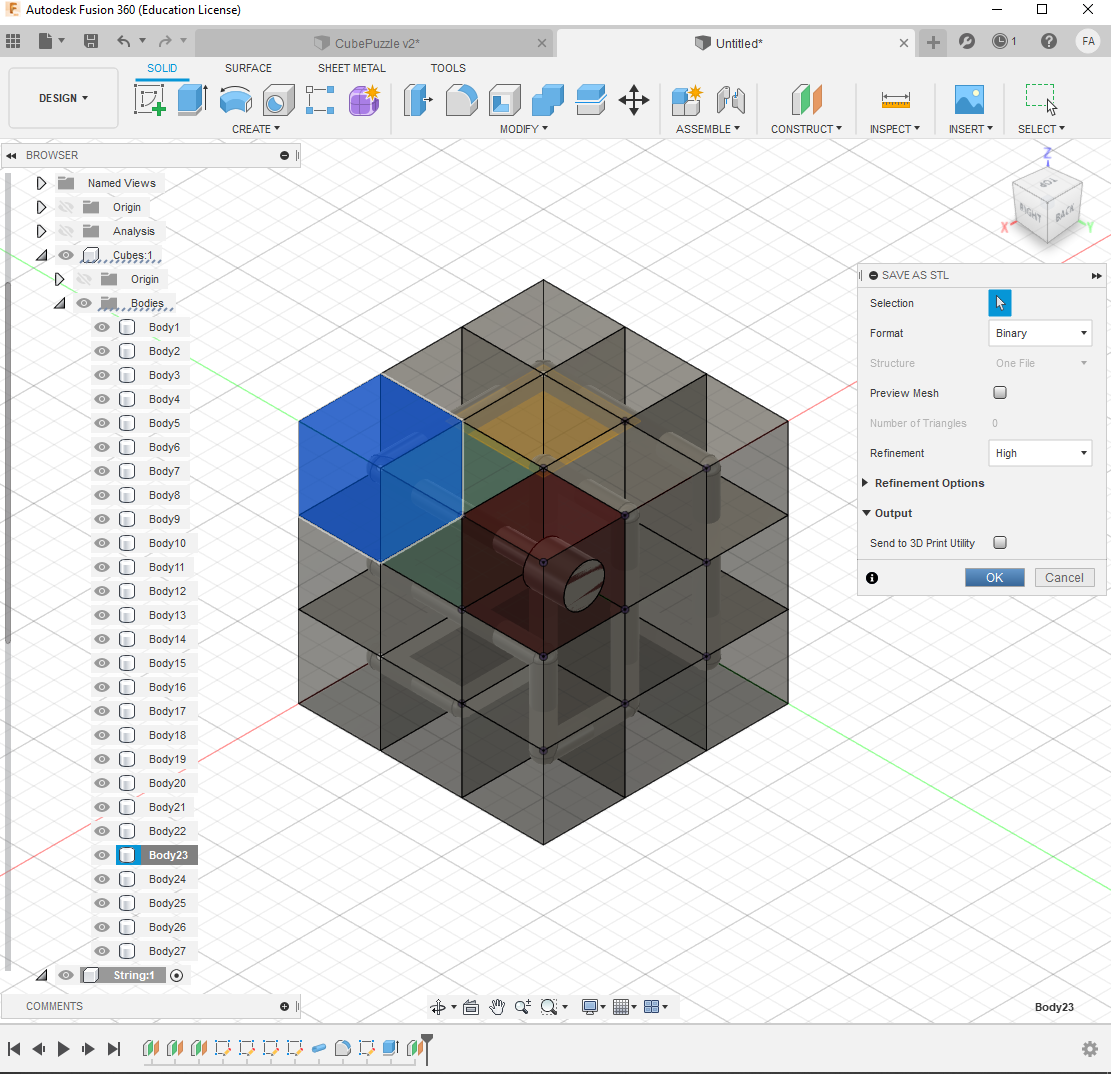Viewport: 1111px width, 1074px height.
Task: Click OK to export the STL
Action: click(994, 577)
